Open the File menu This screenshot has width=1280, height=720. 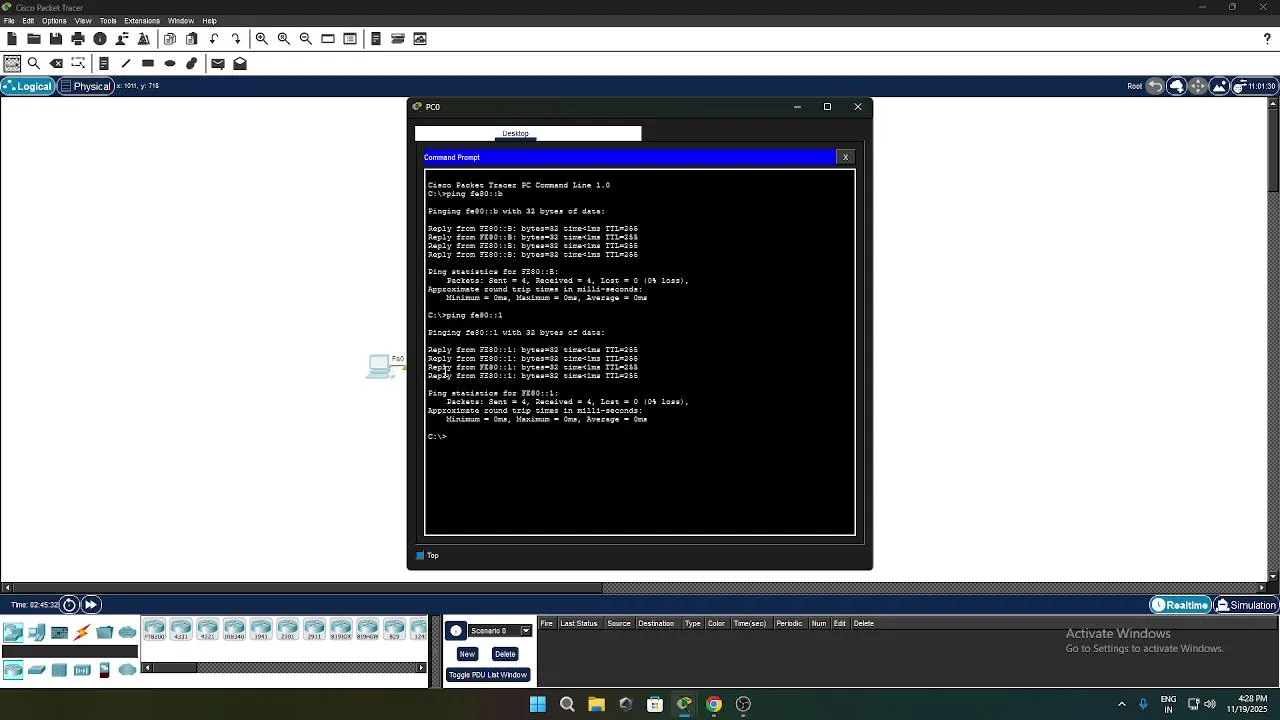[9, 21]
